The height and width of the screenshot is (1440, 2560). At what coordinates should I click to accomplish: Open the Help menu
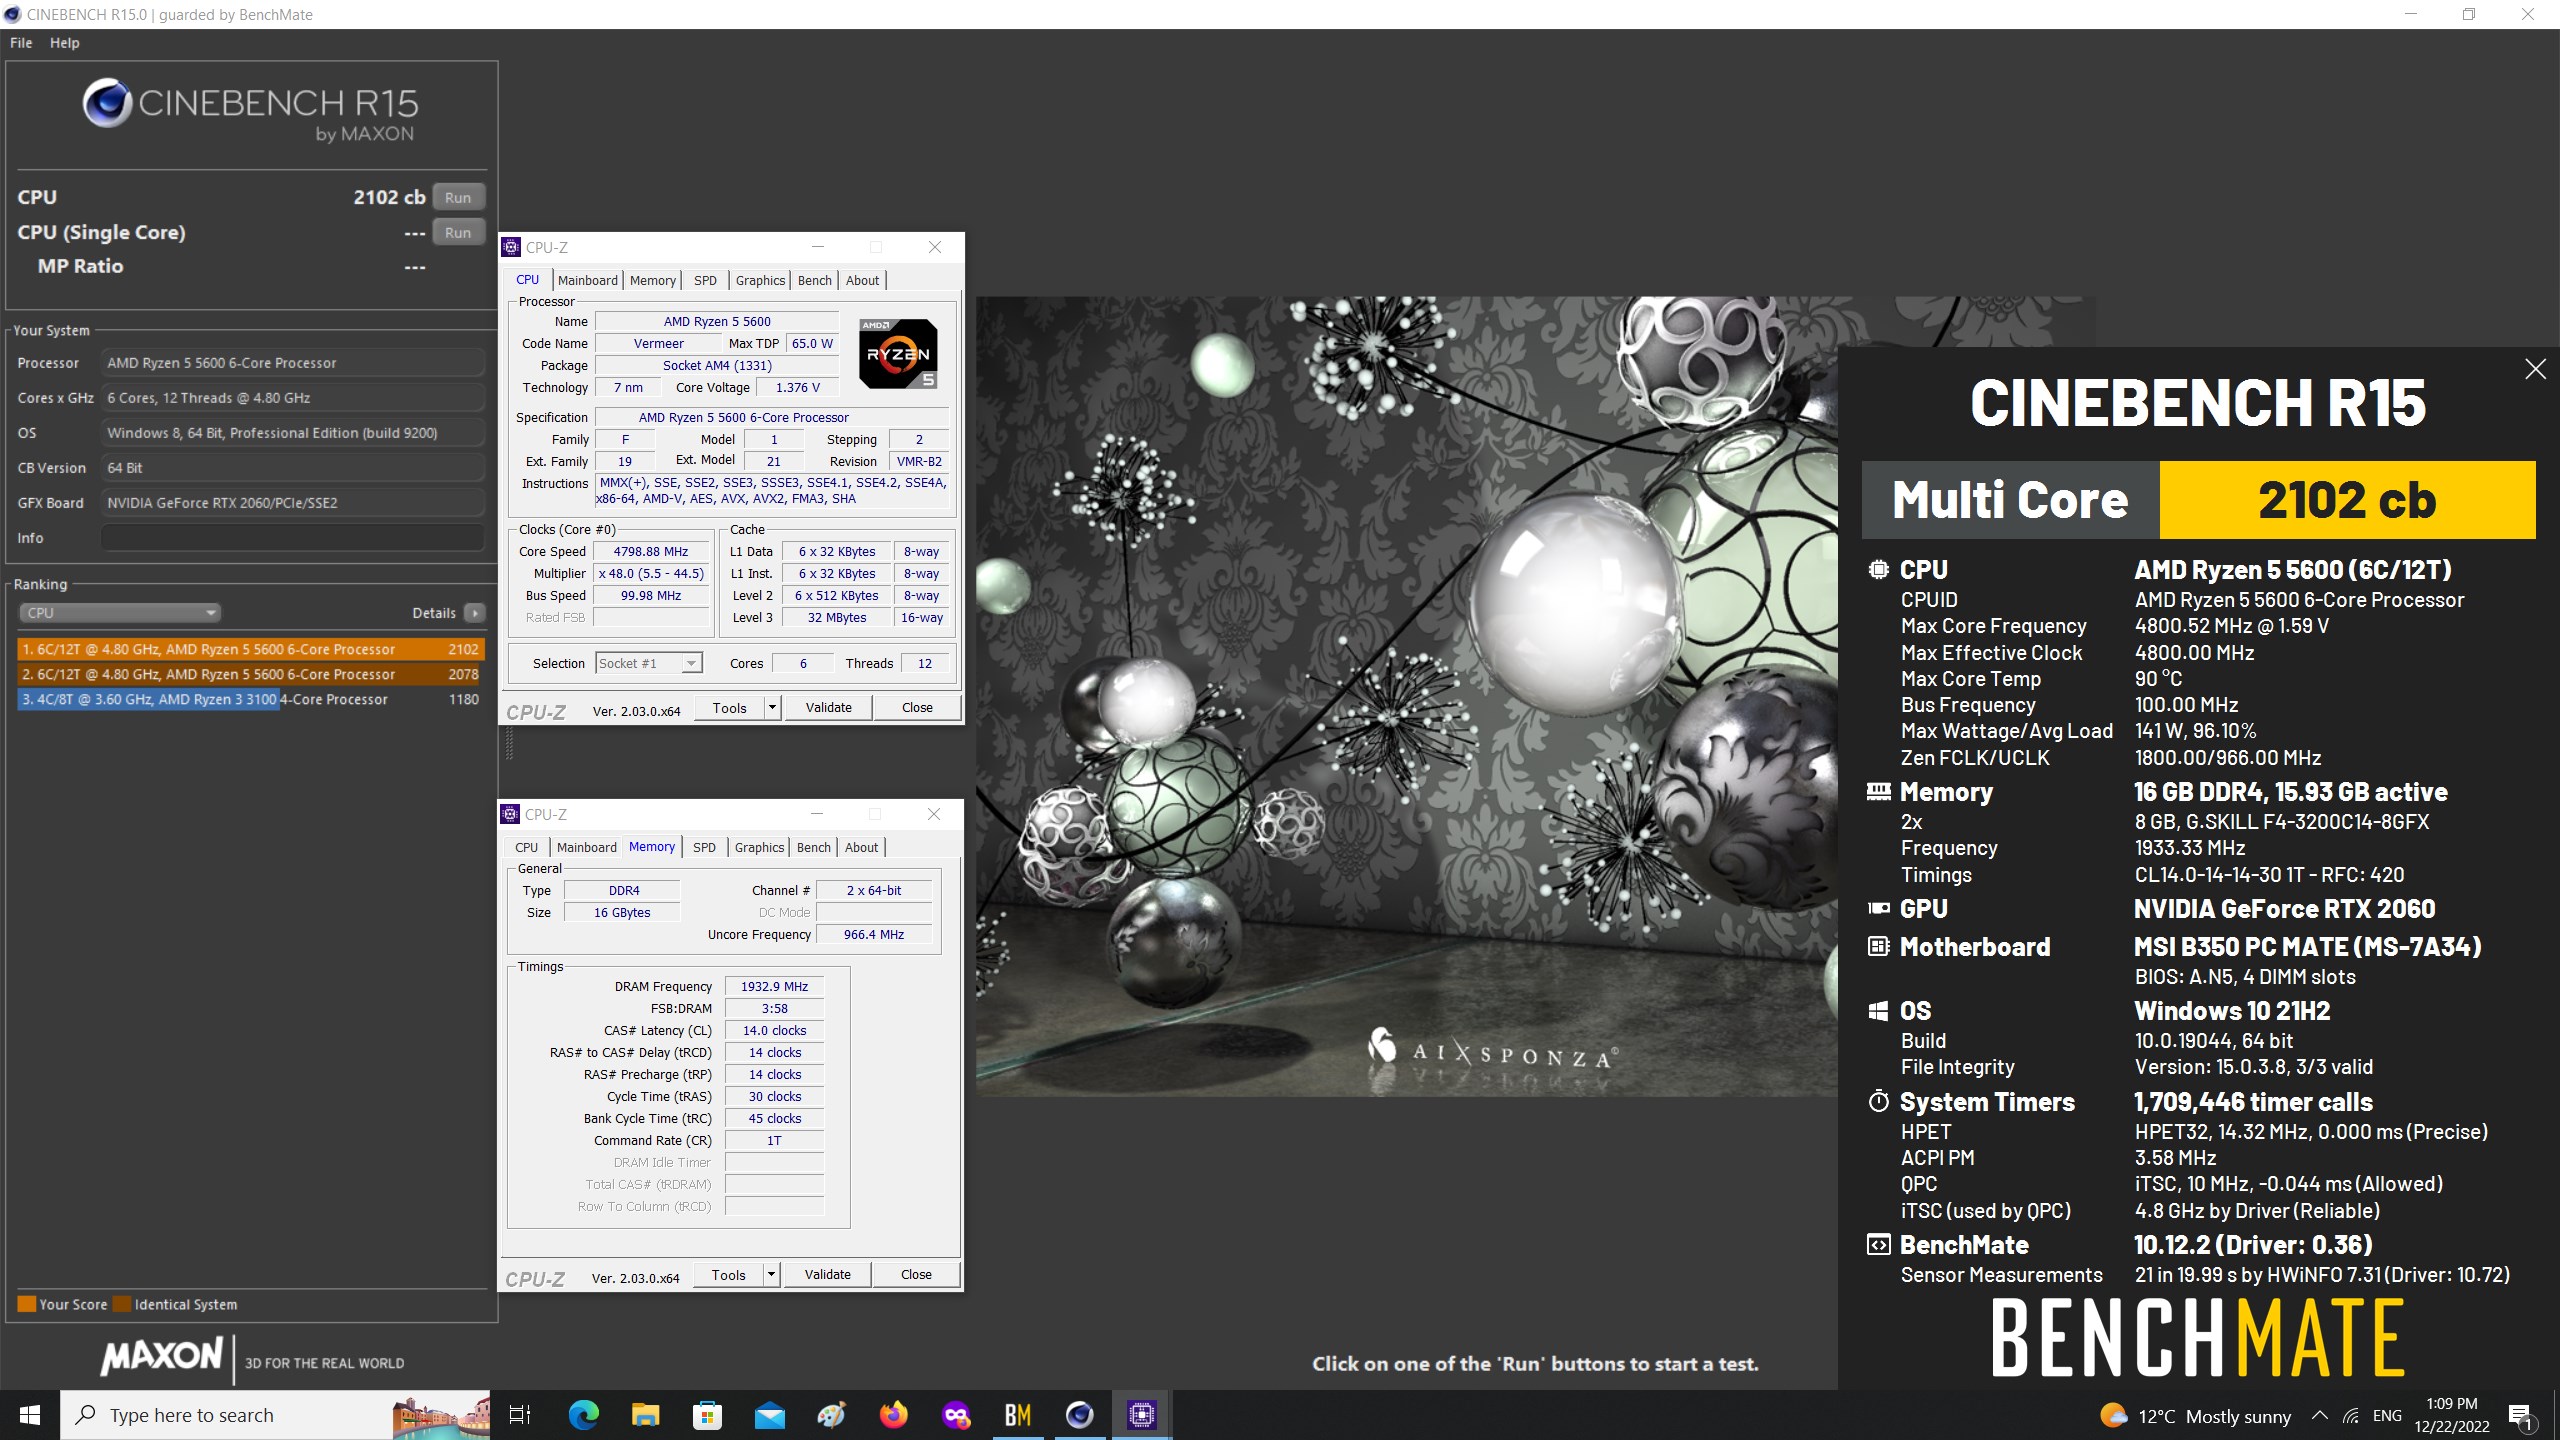(x=65, y=43)
